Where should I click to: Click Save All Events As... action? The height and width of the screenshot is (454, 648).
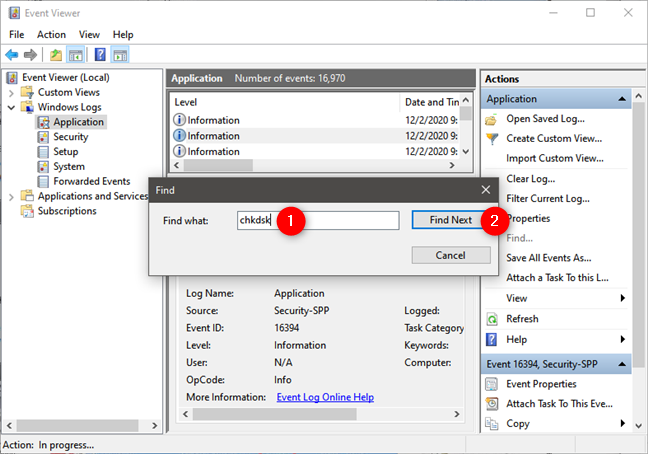(x=549, y=258)
